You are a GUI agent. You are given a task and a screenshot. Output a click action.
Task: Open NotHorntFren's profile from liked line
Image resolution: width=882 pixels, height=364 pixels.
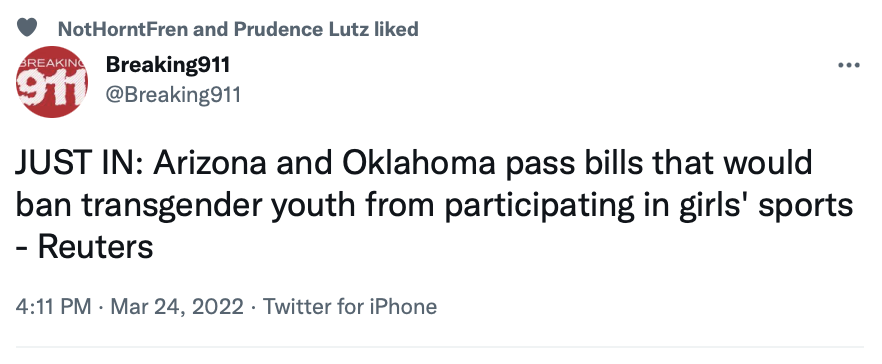[x=123, y=29]
